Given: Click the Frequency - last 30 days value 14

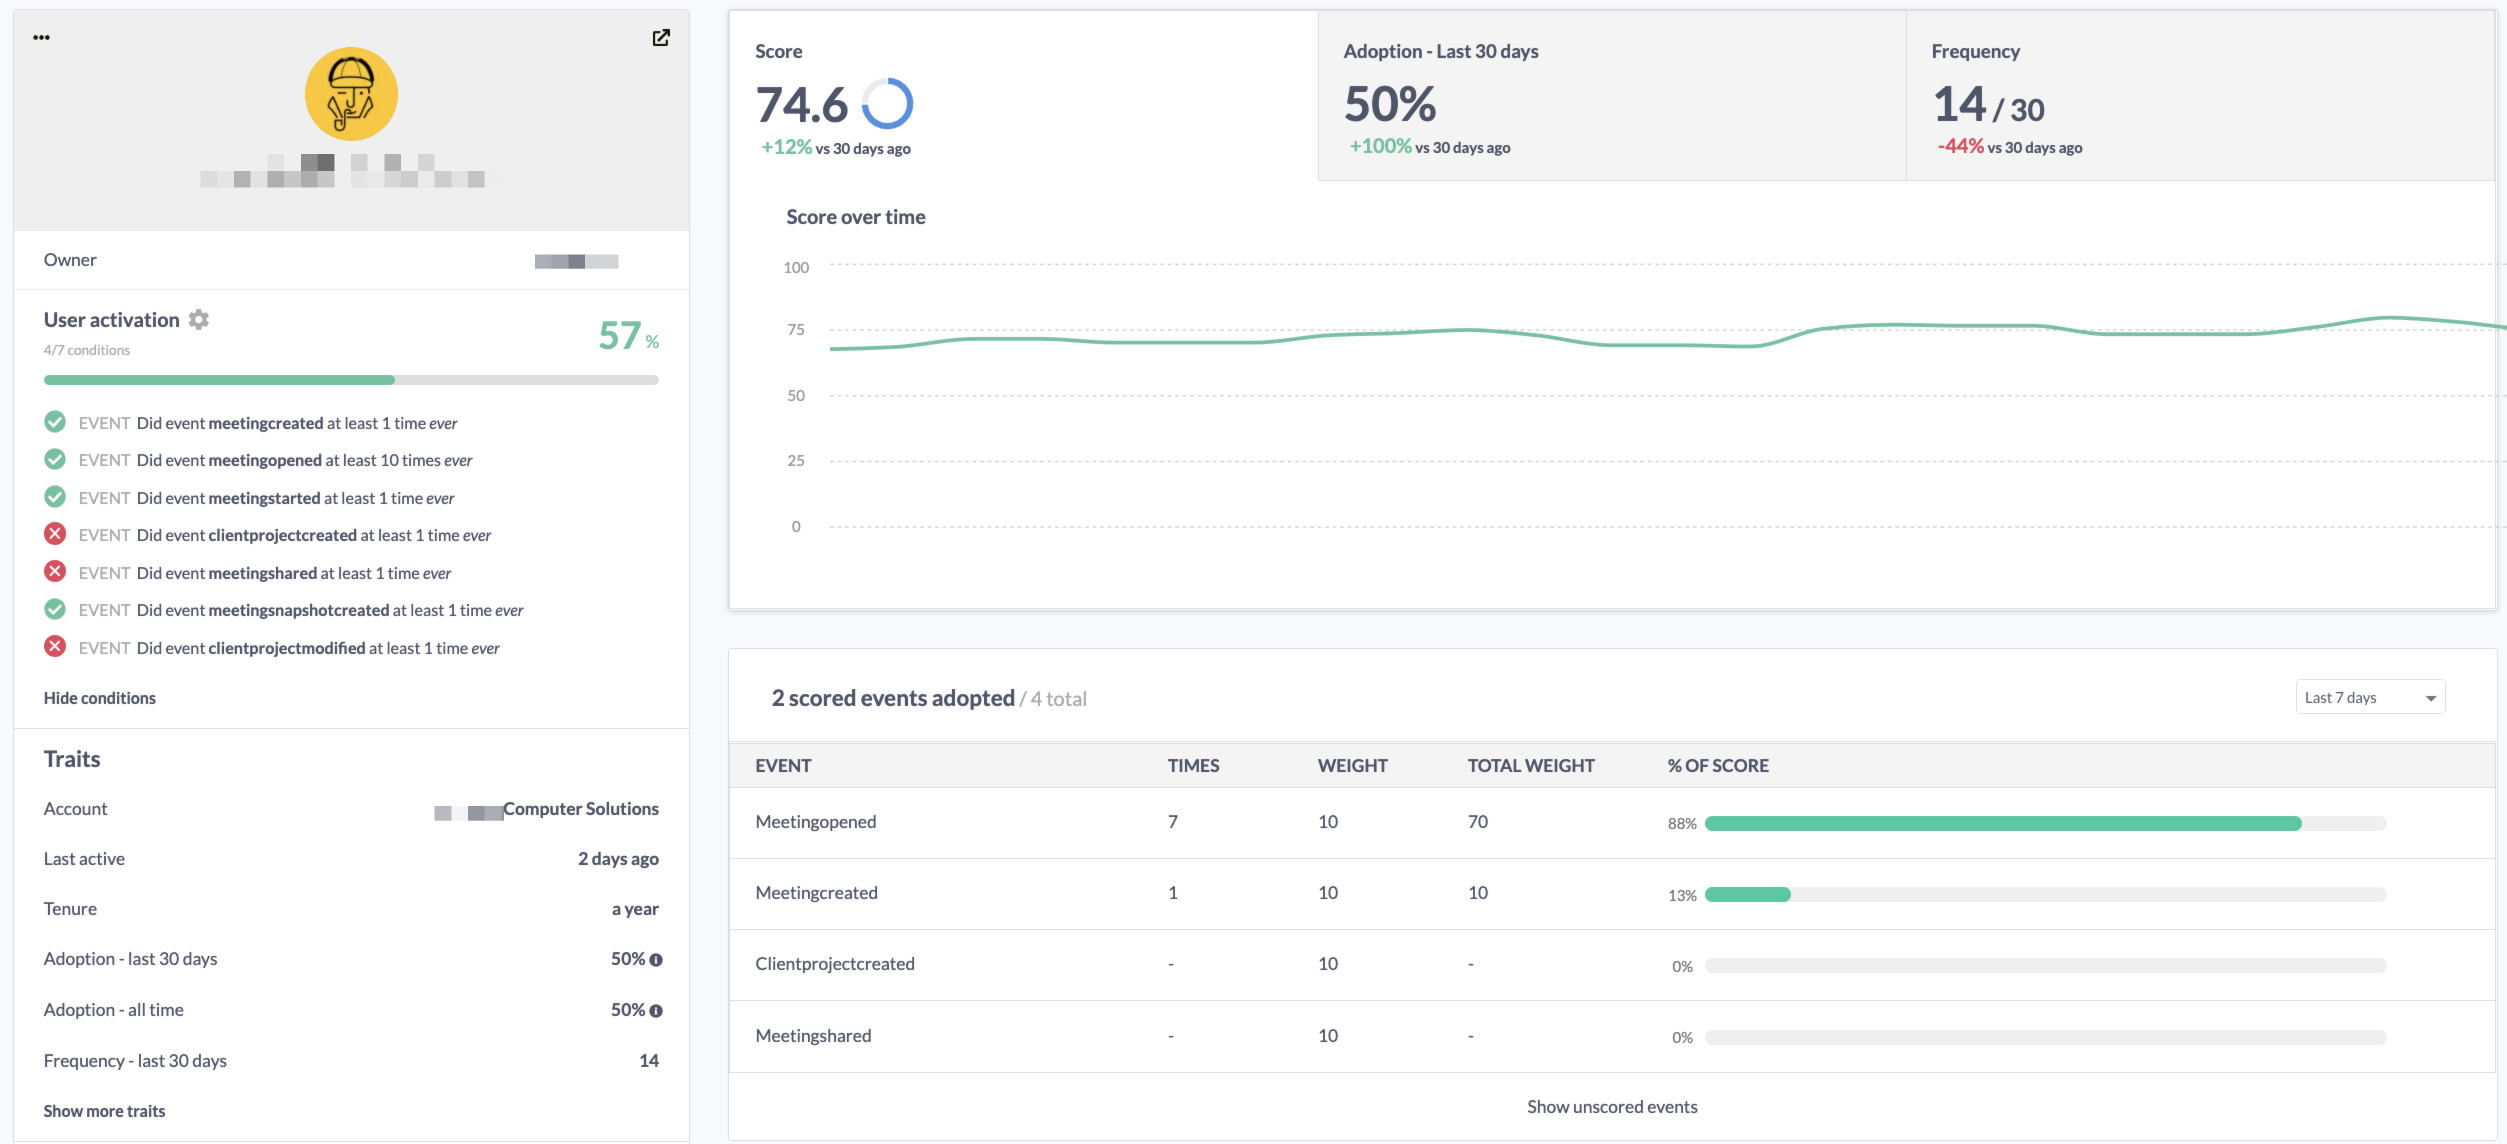Looking at the screenshot, I should (x=649, y=1061).
